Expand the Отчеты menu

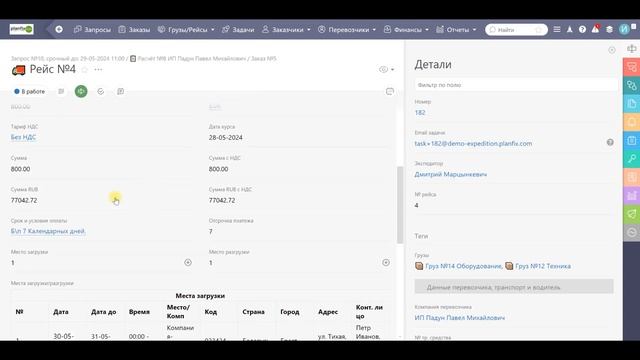(456, 29)
